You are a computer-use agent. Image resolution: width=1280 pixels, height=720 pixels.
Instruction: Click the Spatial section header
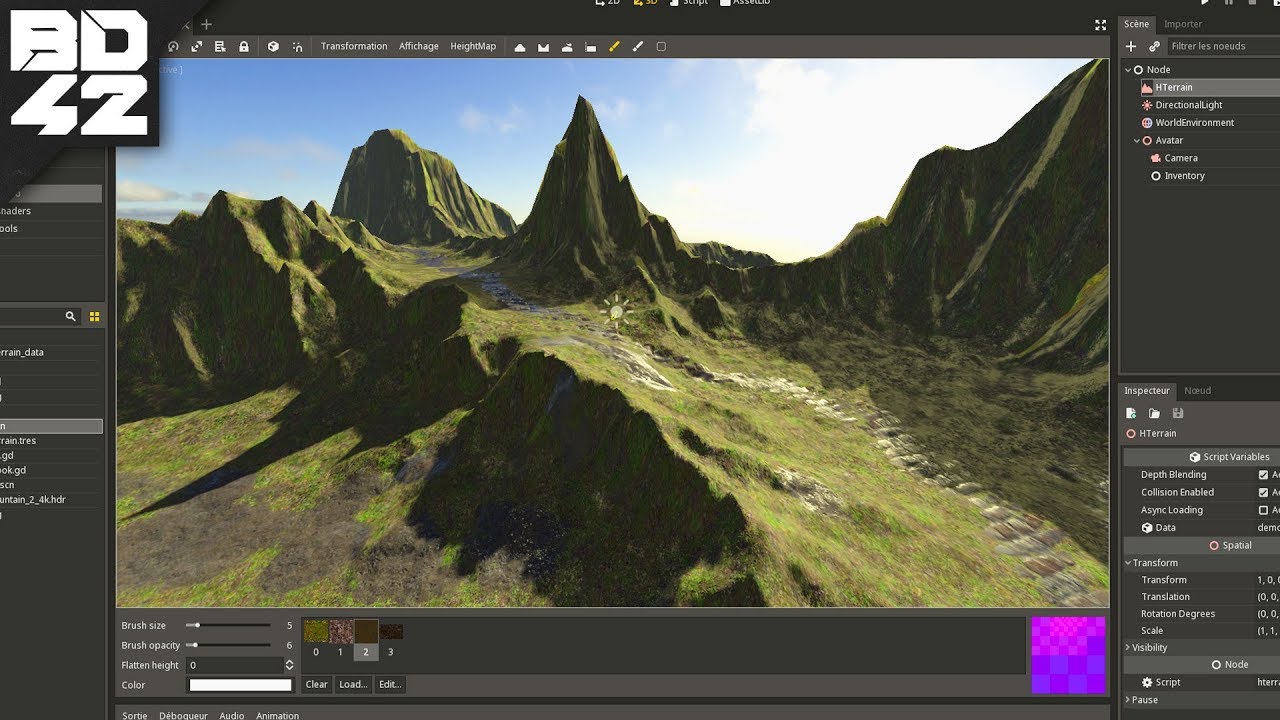(1201, 546)
